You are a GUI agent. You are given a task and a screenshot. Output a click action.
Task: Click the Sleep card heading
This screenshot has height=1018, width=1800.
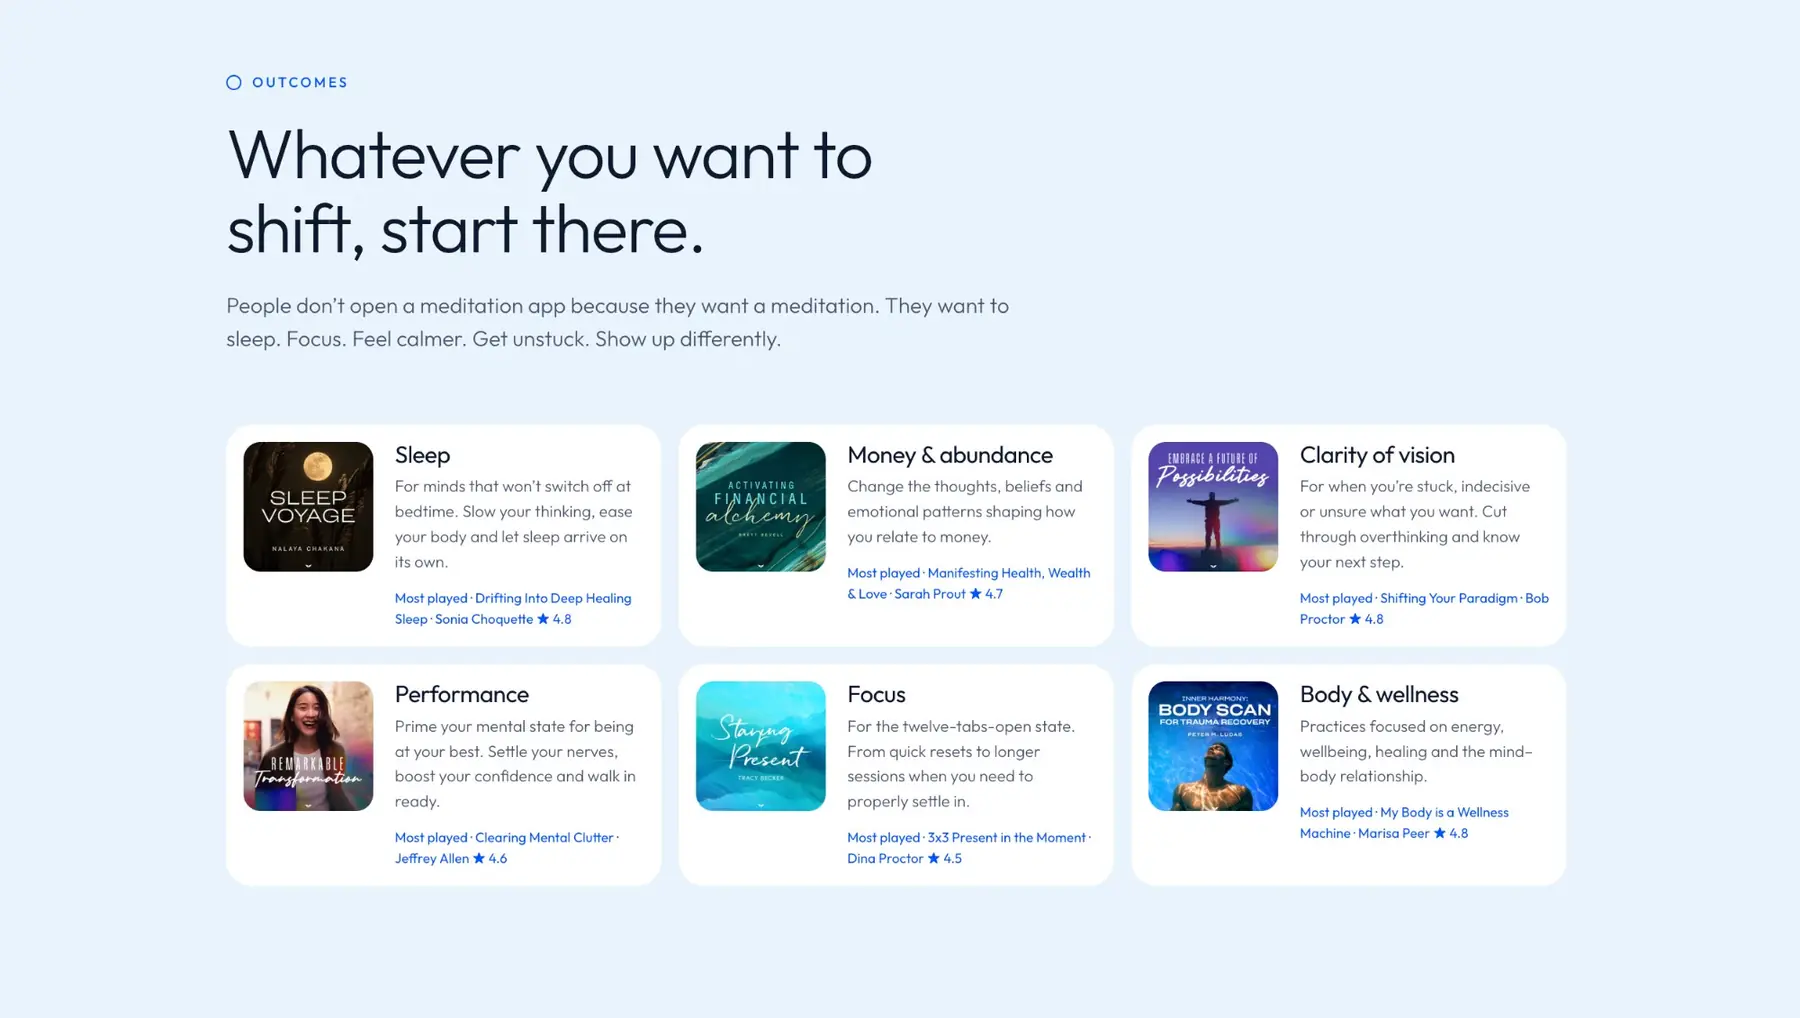(x=422, y=455)
